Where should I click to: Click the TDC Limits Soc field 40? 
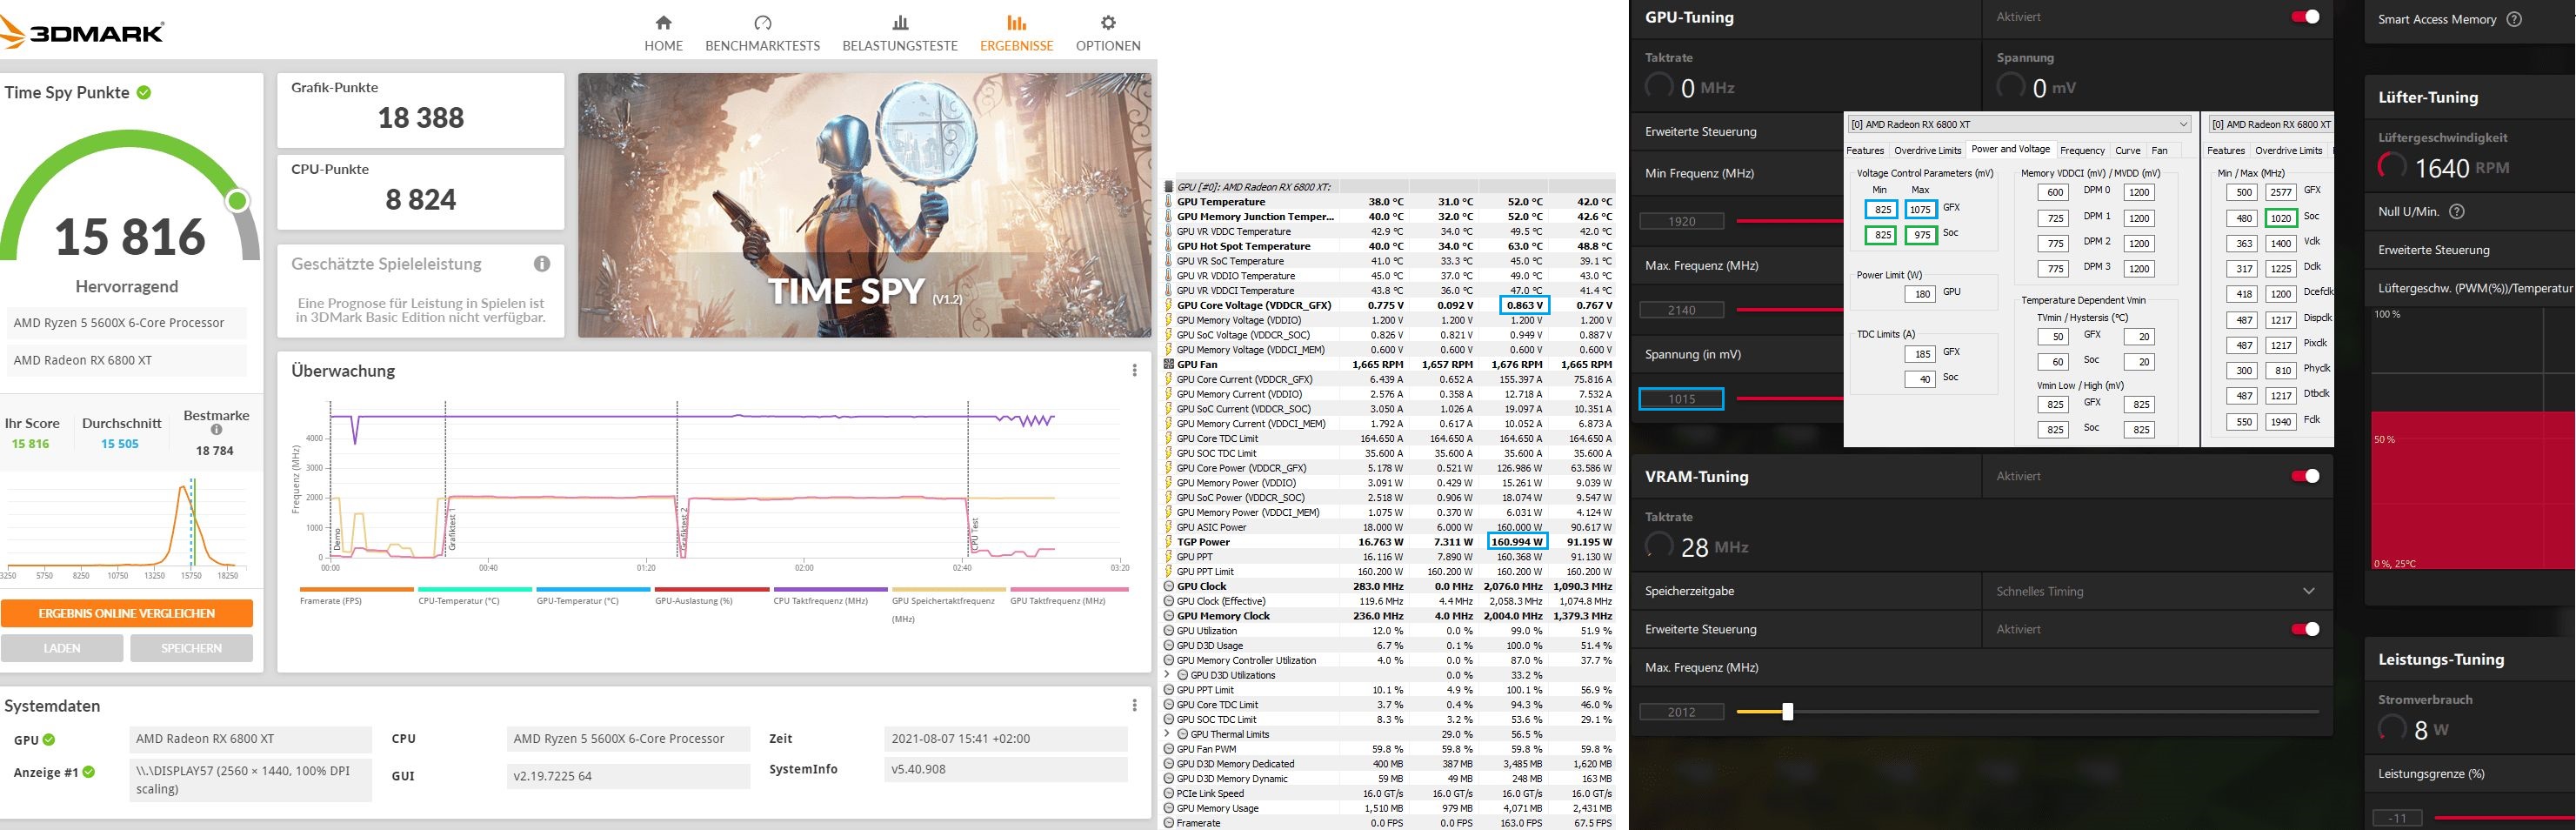(1920, 379)
